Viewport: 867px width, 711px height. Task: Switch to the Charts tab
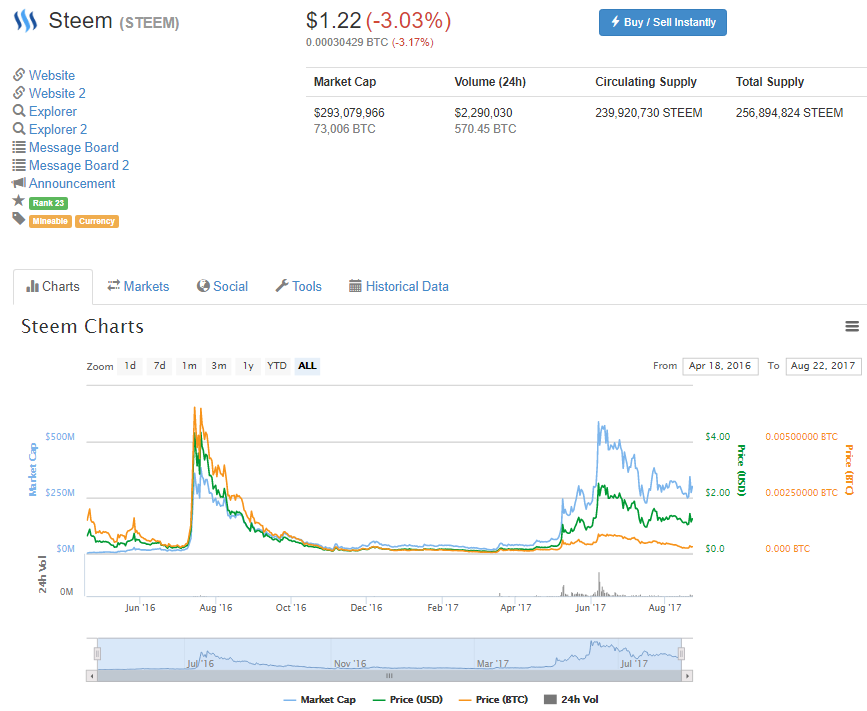[x=53, y=286]
